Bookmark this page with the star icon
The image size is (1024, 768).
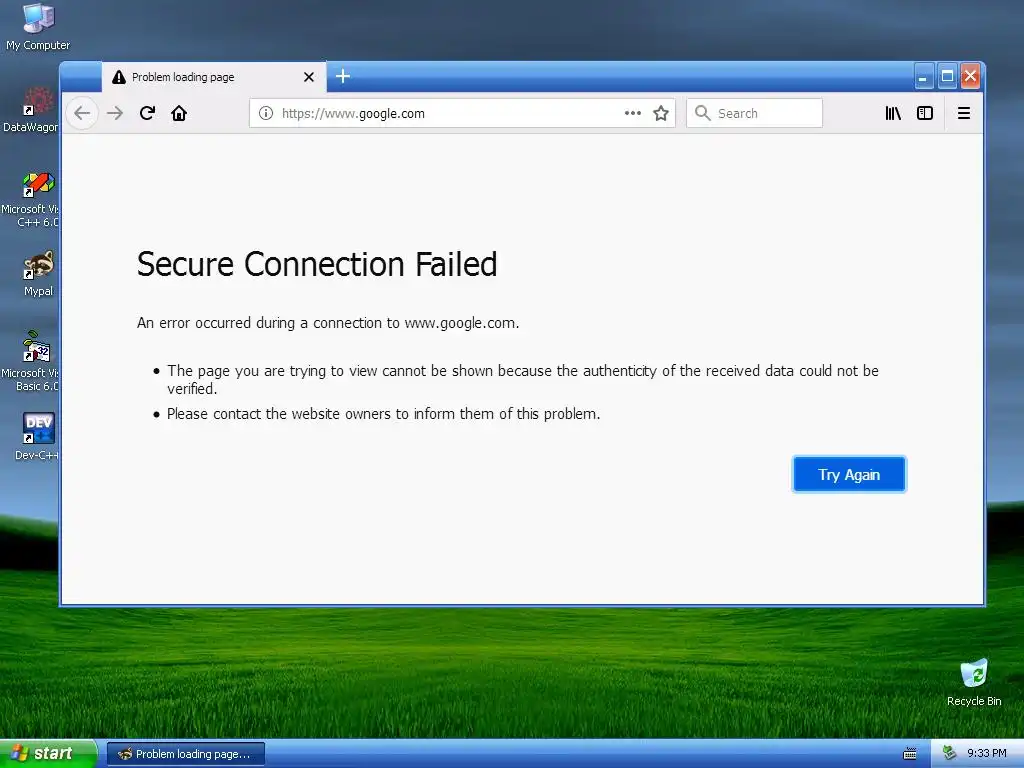pyautogui.click(x=661, y=113)
